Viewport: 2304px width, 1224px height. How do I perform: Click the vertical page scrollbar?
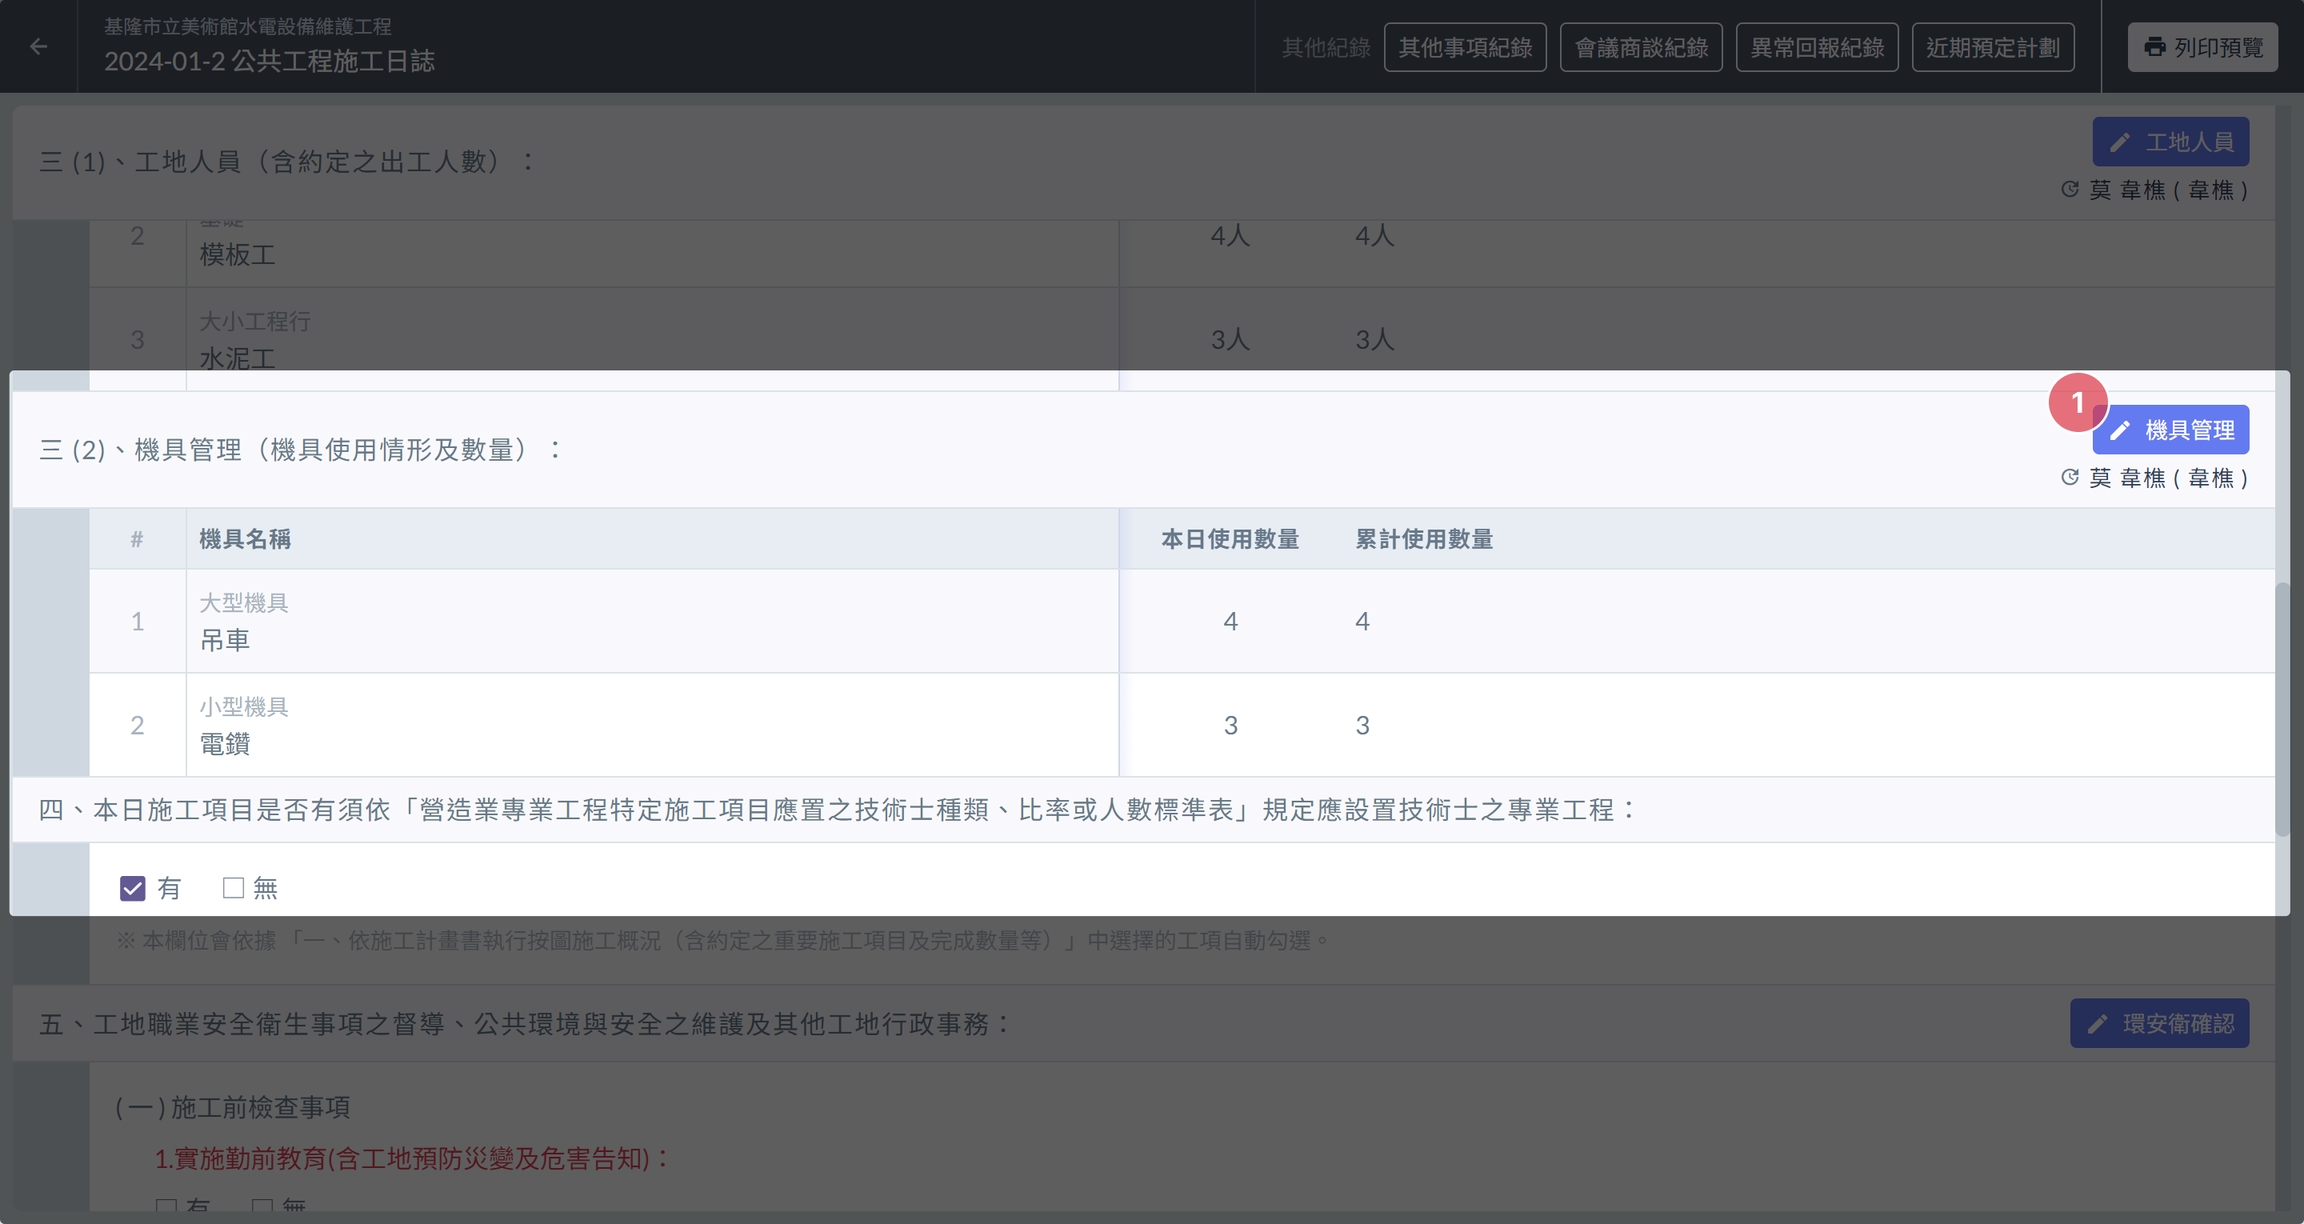2282,710
